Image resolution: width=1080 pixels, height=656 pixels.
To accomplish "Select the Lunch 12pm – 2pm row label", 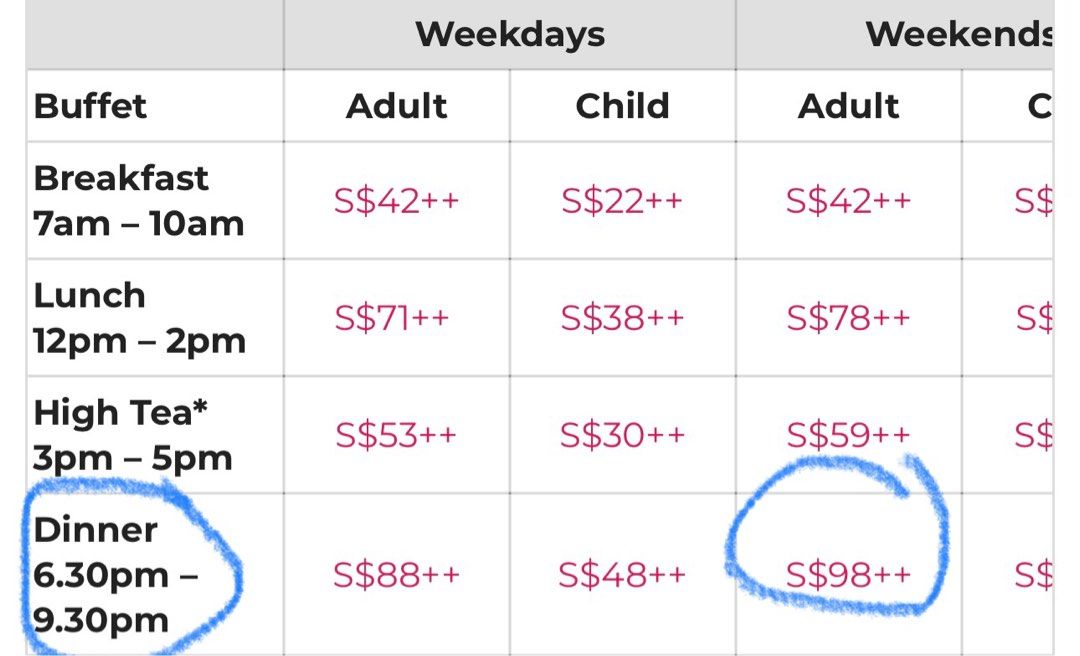I will [x=139, y=318].
